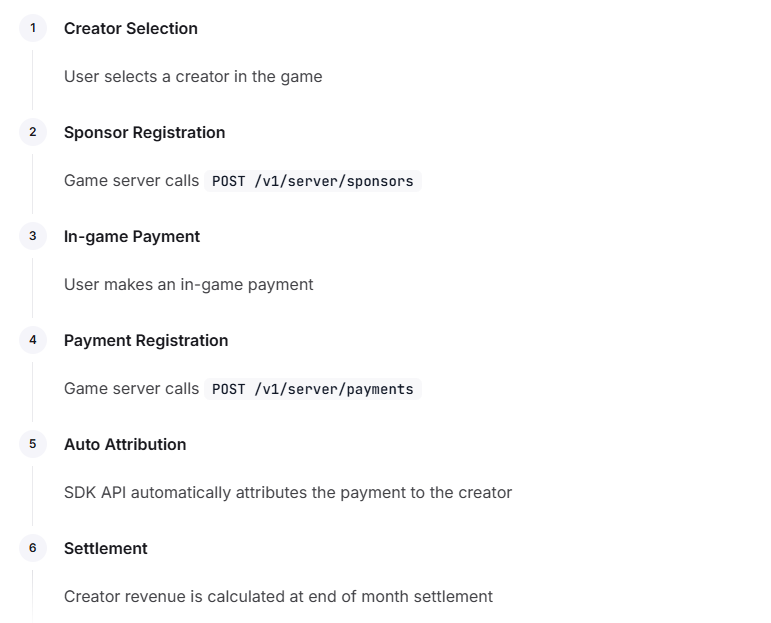The width and height of the screenshot is (771, 623).
Task: Click 'Game server calls' text under Sponsor Registration
Action: 131,180
